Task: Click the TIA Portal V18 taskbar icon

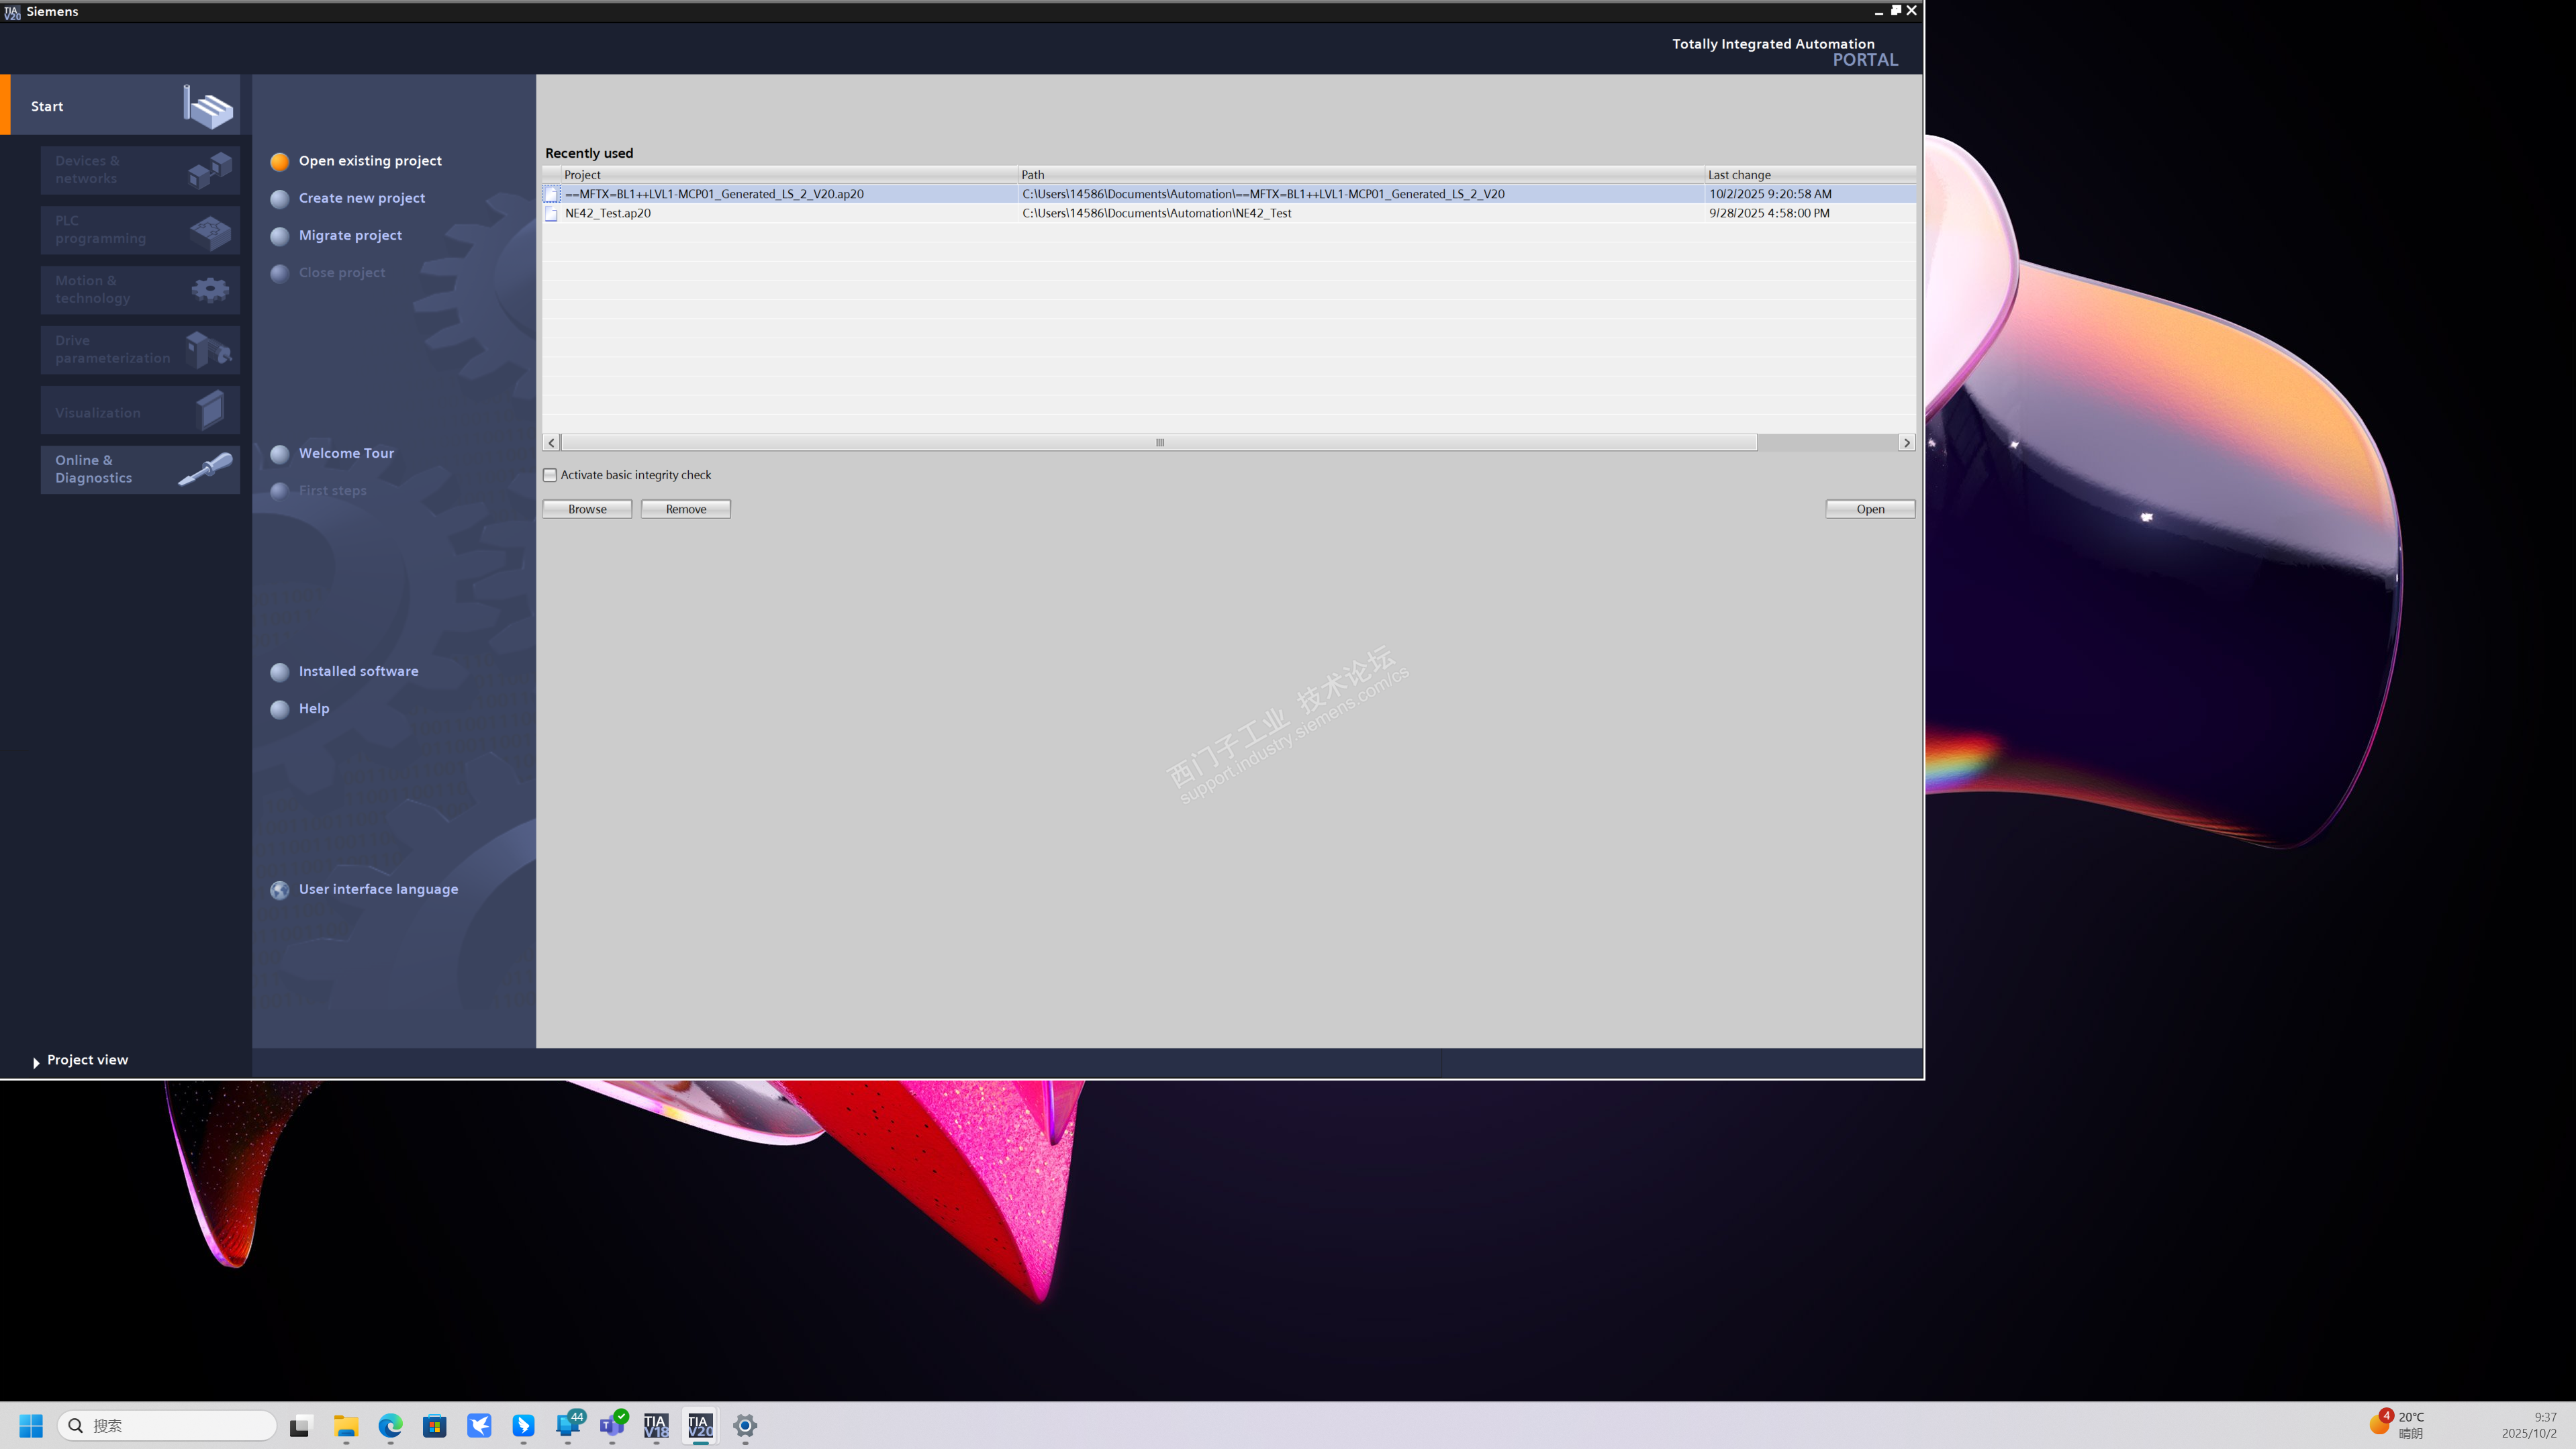Action: click(656, 1425)
